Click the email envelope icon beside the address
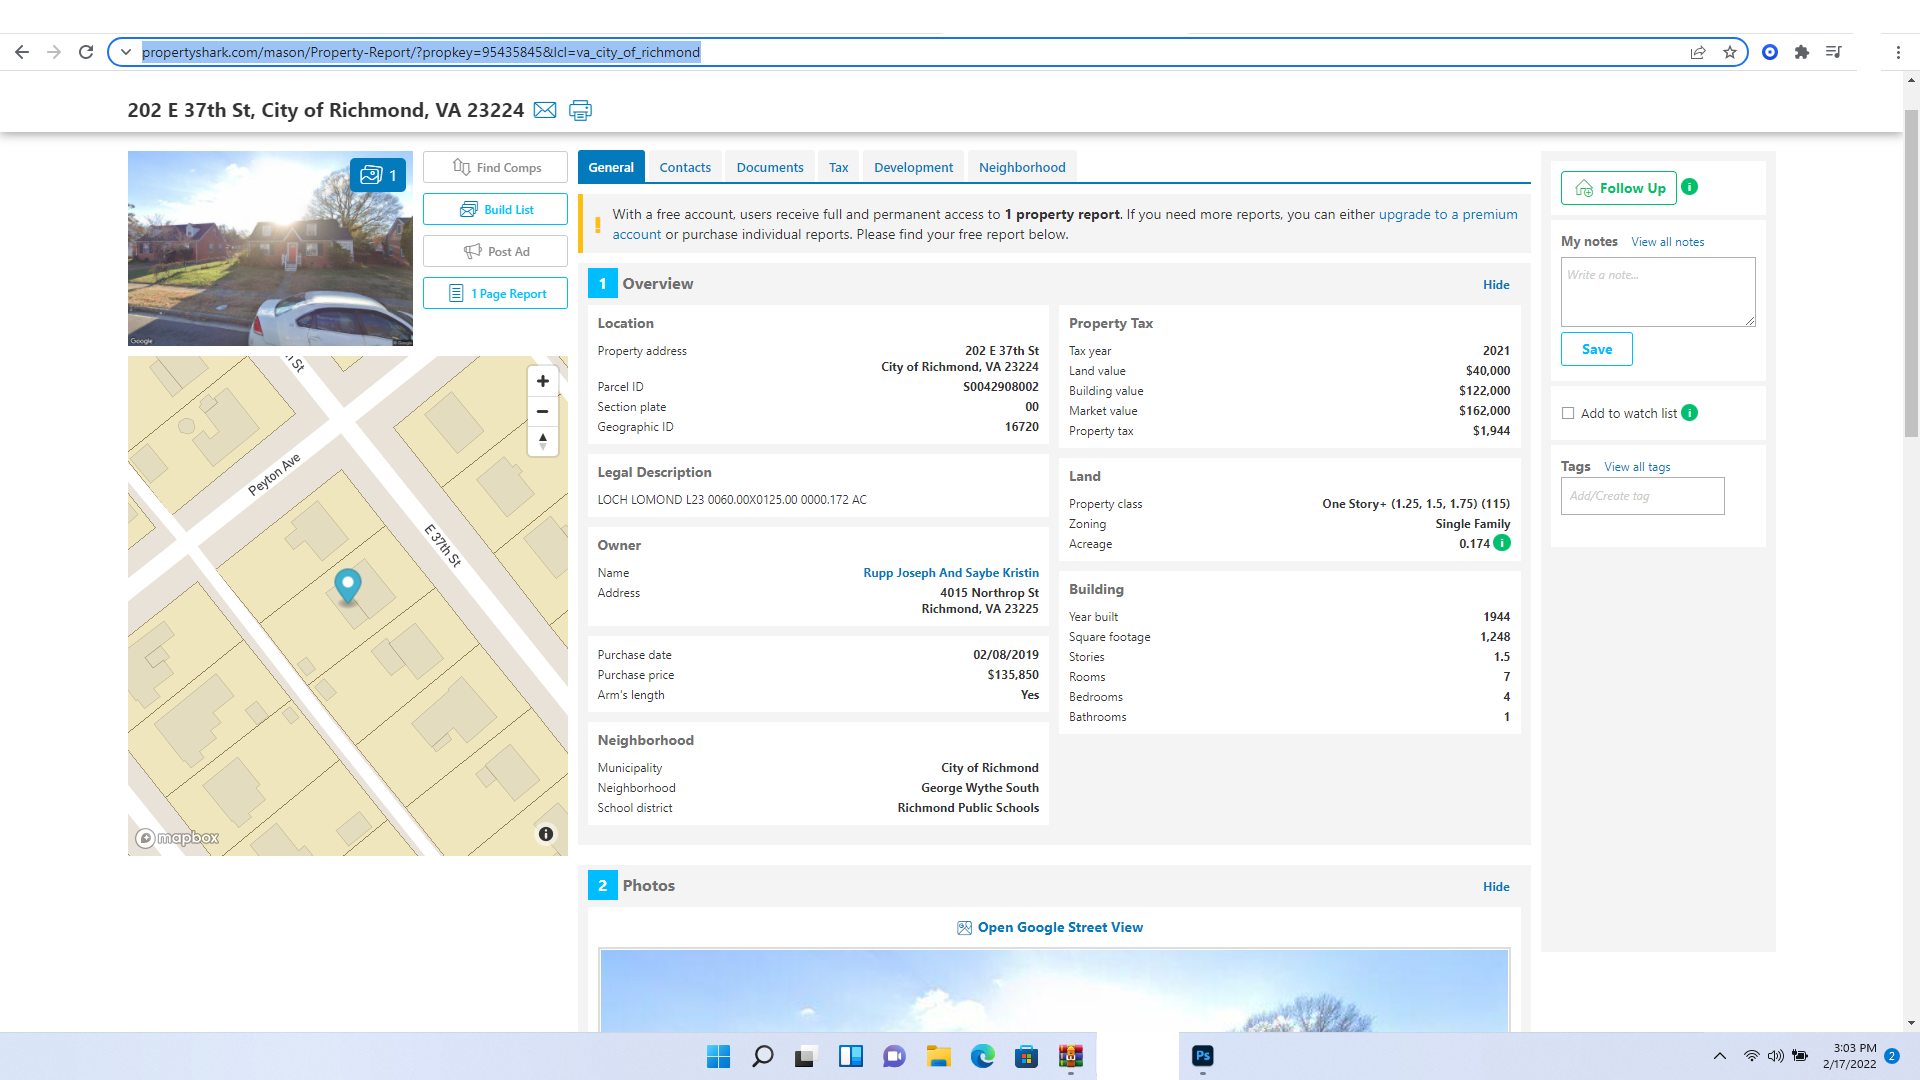This screenshot has width=1920, height=1080. [545, 110]
